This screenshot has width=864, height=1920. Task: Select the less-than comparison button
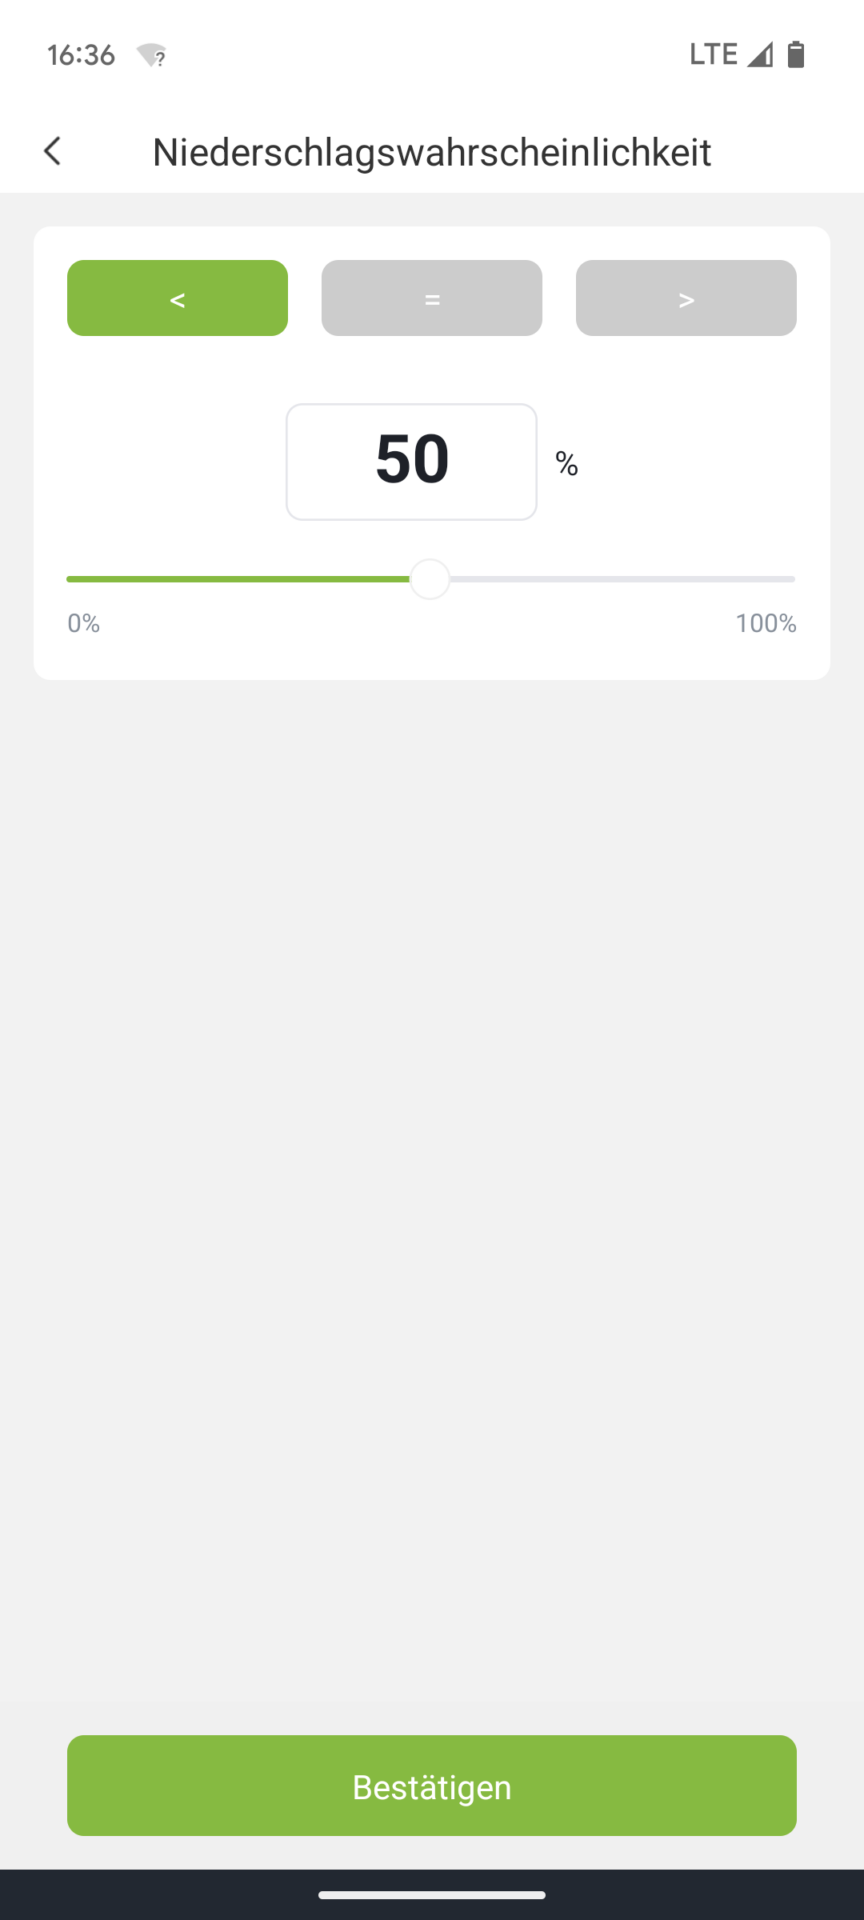pos(177,298)
